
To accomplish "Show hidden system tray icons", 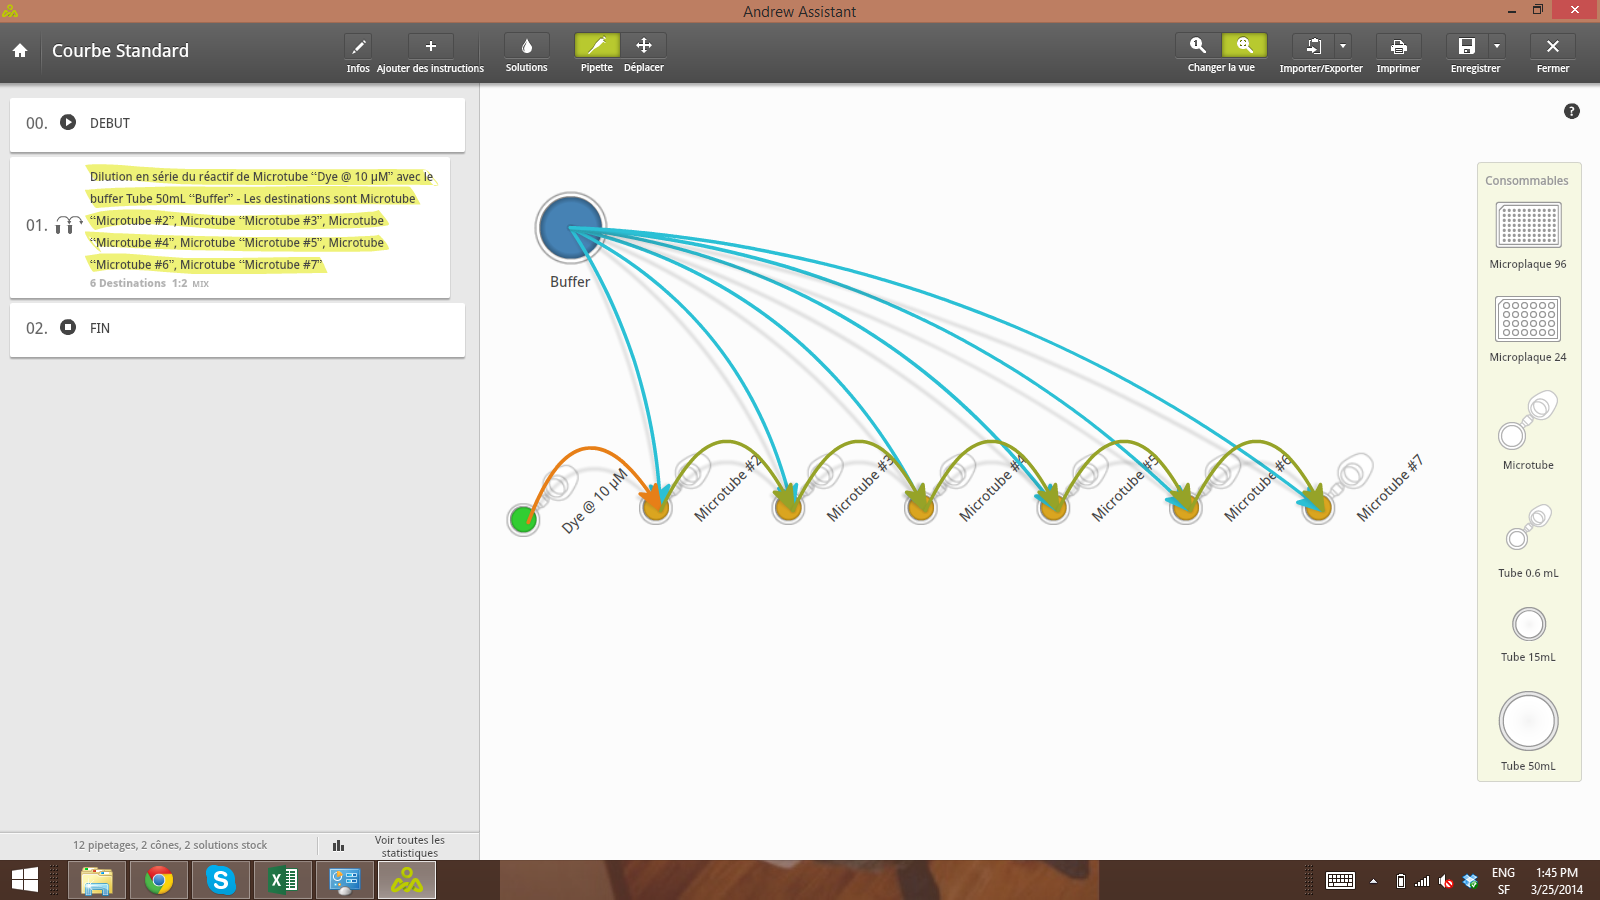I will [x=1373, y=881].
